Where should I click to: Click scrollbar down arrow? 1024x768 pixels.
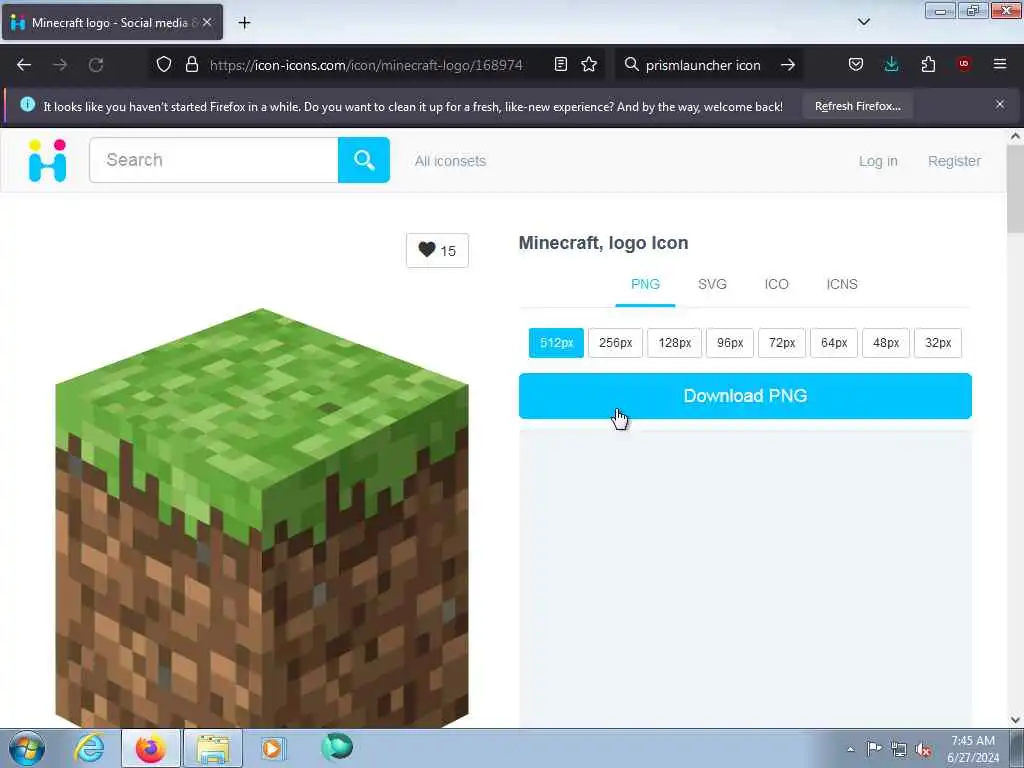[1015, 720]
